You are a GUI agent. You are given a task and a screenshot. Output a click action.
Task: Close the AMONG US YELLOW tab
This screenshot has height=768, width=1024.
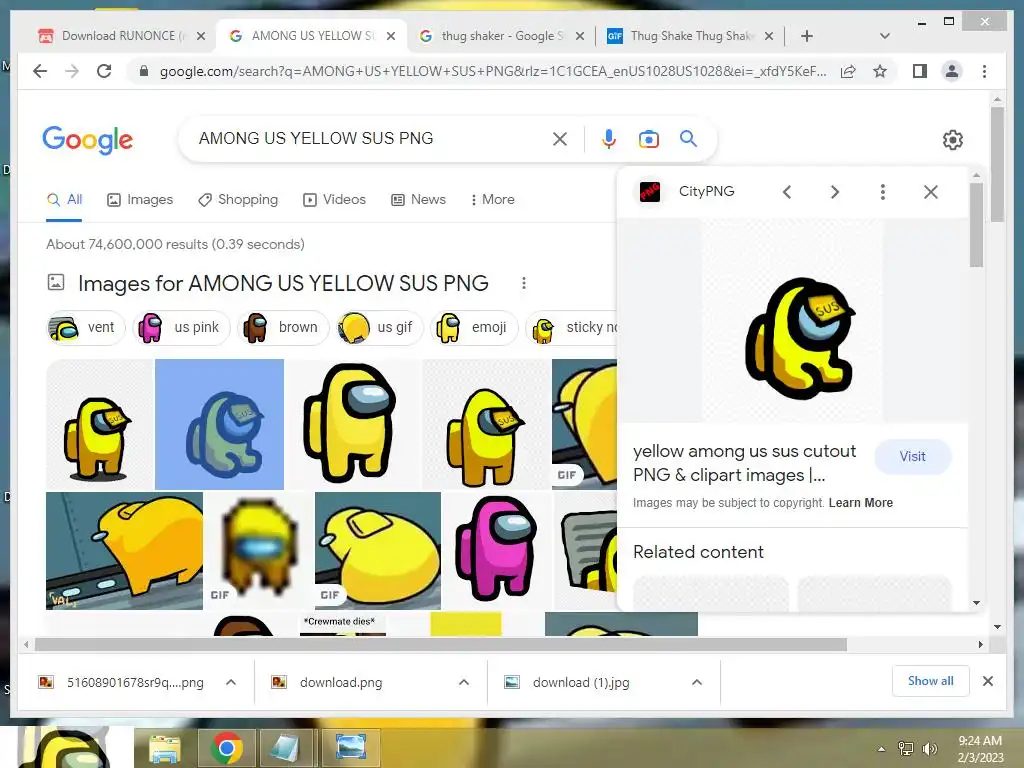[x=391, y=36]
